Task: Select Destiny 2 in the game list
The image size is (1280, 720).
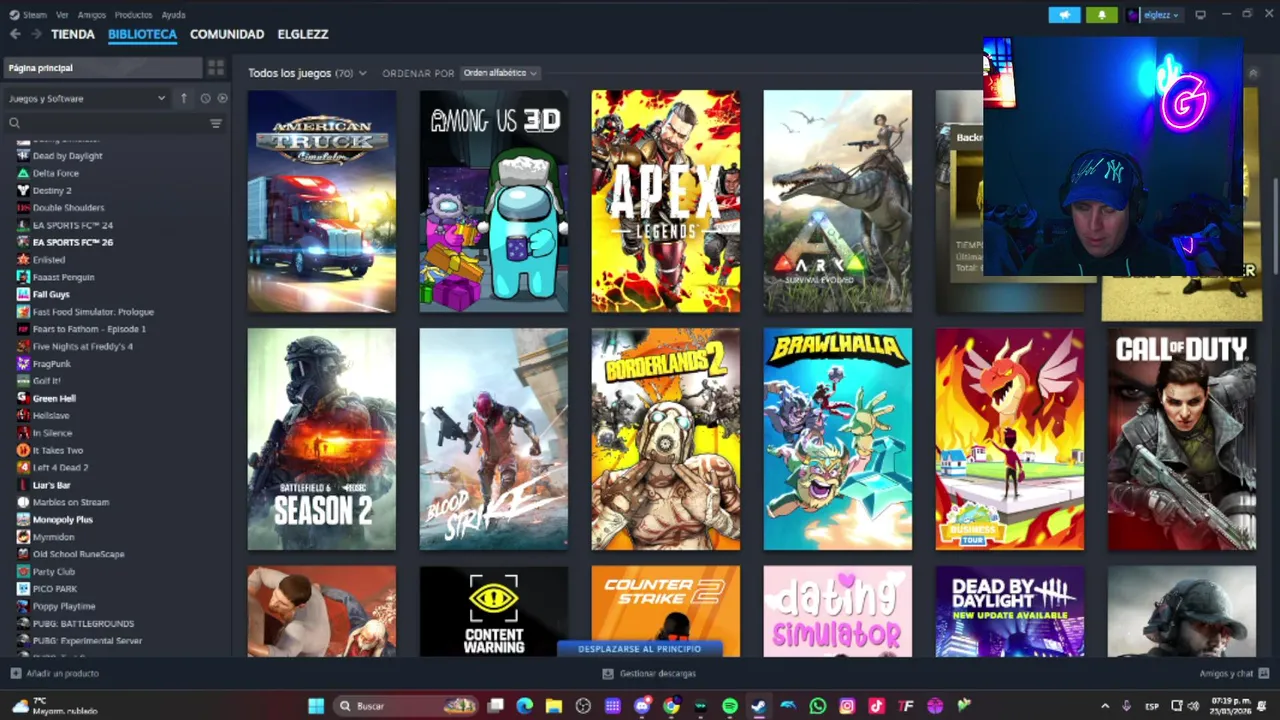Action: (52, 190)
